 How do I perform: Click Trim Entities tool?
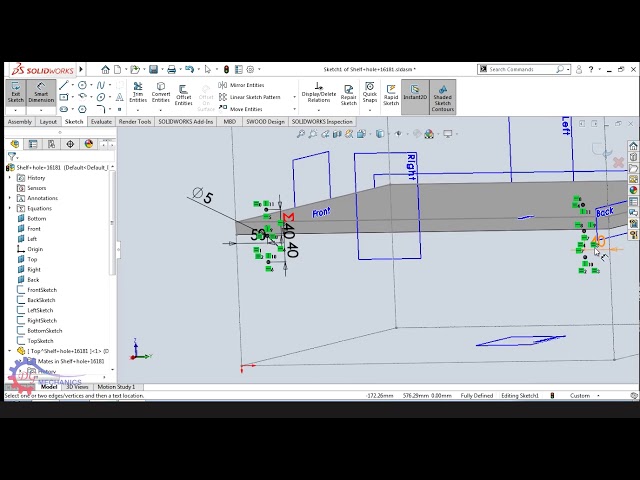pyautogui.click(x=138, y=92)
